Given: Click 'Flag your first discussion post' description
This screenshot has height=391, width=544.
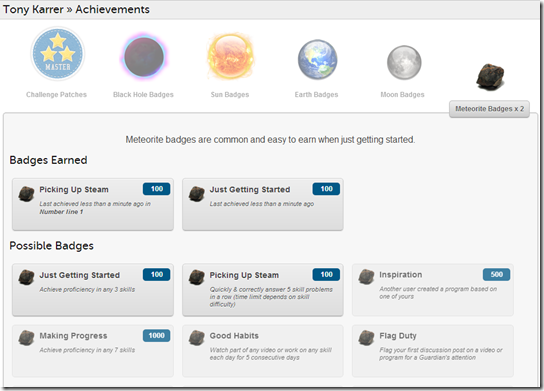Looking at the screenshot, I should [441, 354].
